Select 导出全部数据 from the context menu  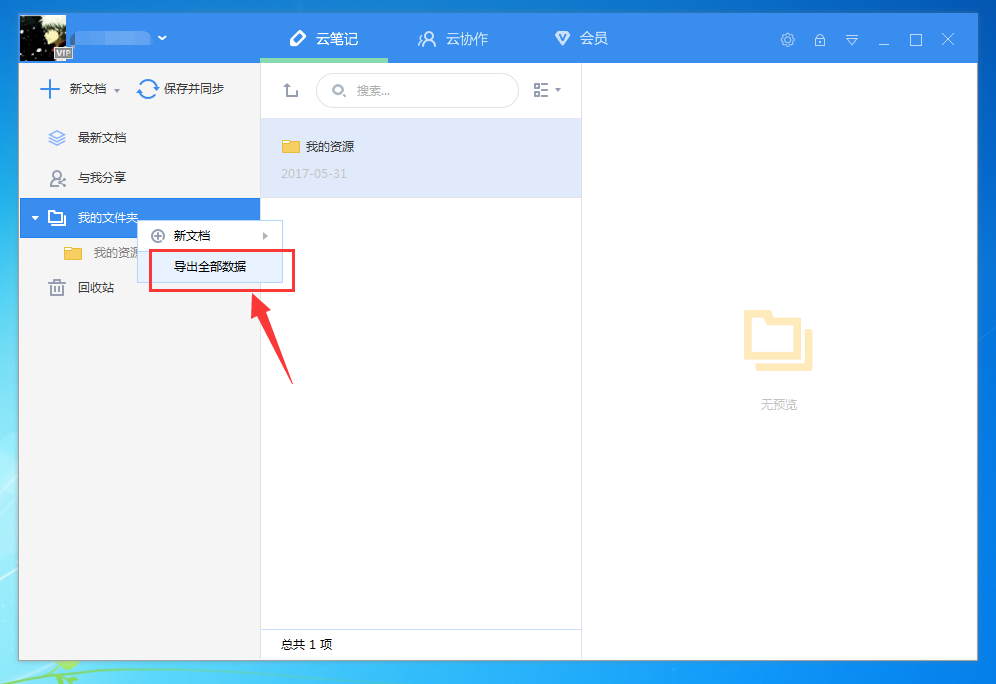tap(211, 268)
